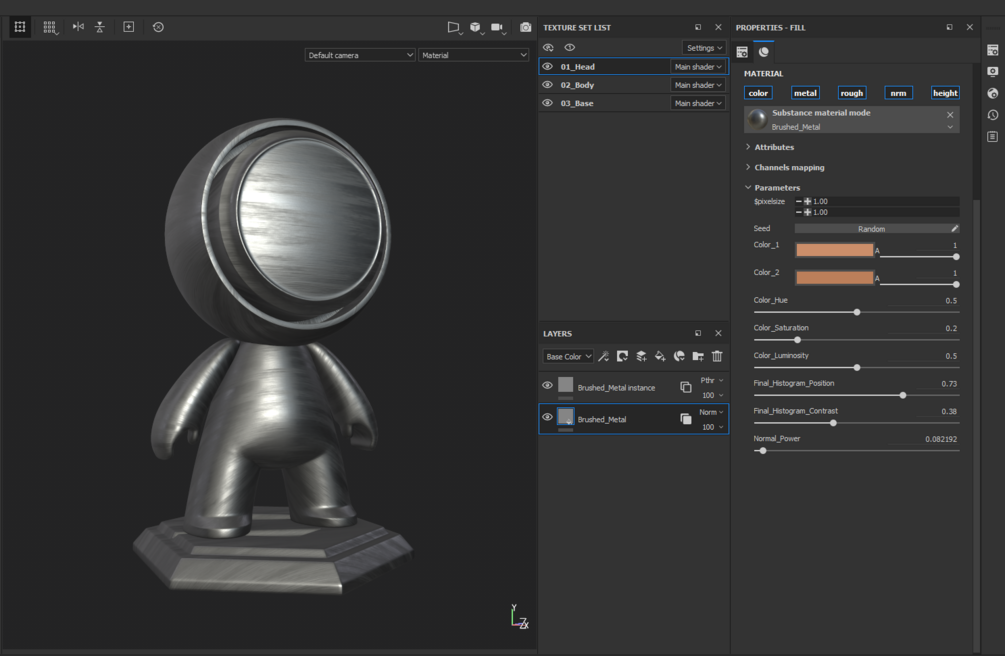The height and width of the screenshot is (656, 1005).
Task: Open the Log icon in the right sidebar
Action: point(993,137)
